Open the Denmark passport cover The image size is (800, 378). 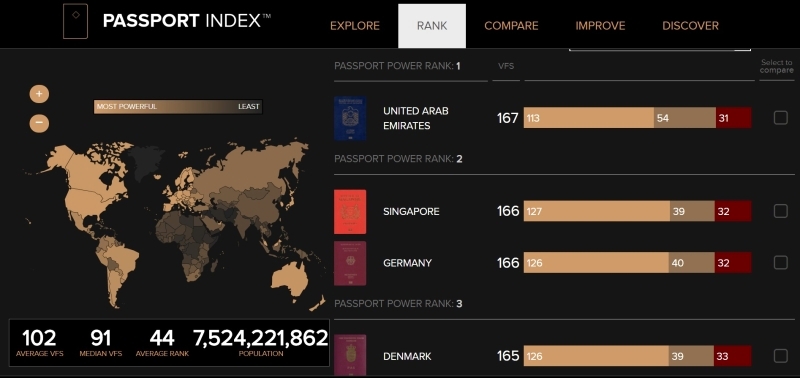[350, 356]
